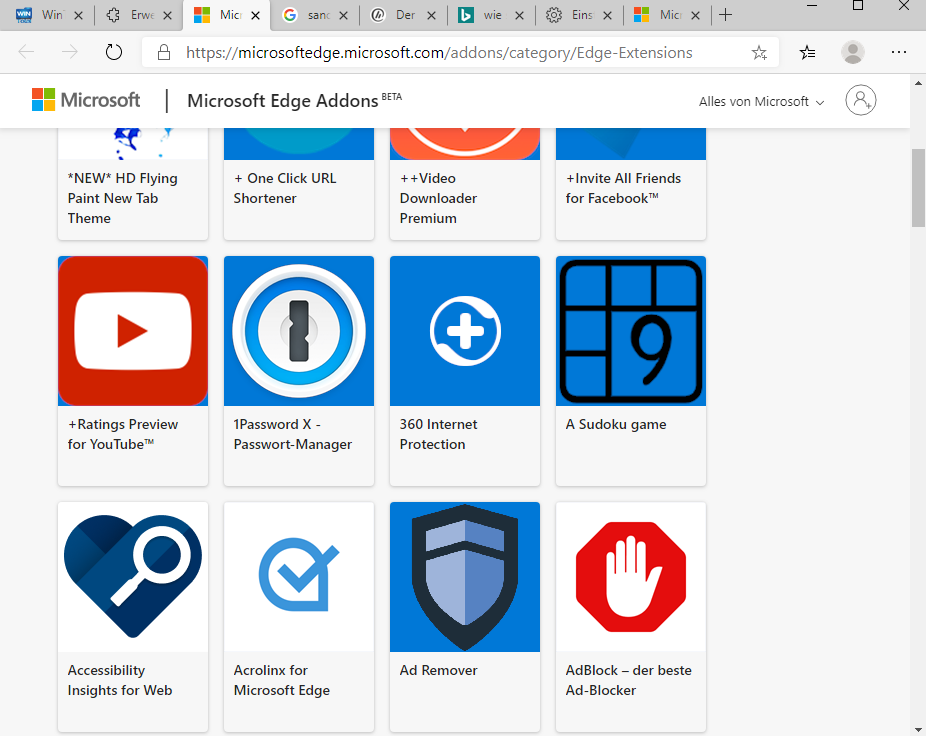Open the Ad Remover title

pyautogui.click(x=438, y=670)
